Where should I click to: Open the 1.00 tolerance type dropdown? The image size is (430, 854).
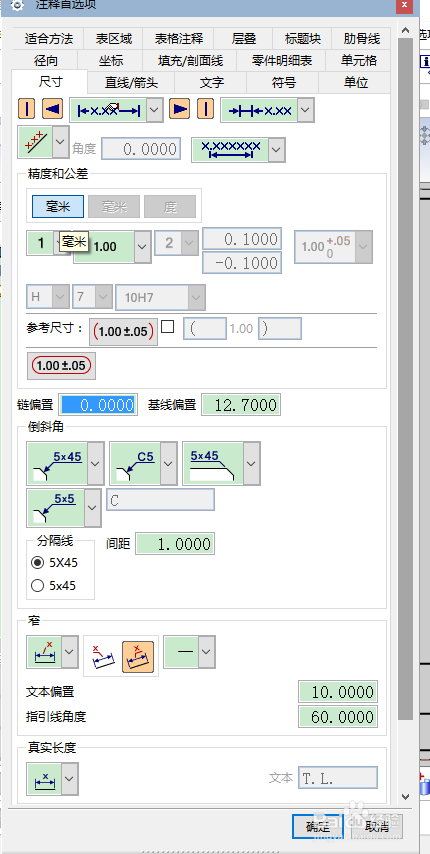[x=143, y=247]
